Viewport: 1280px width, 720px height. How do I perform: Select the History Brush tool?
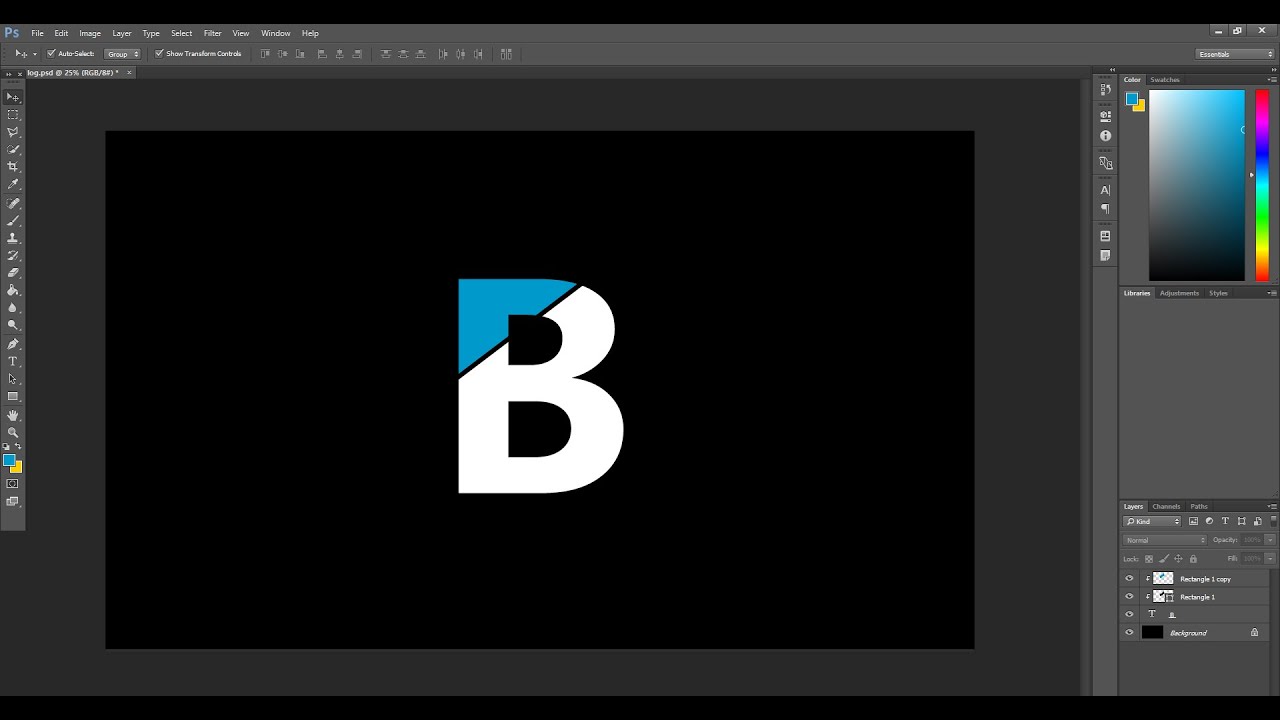click(x=13, y=255)
